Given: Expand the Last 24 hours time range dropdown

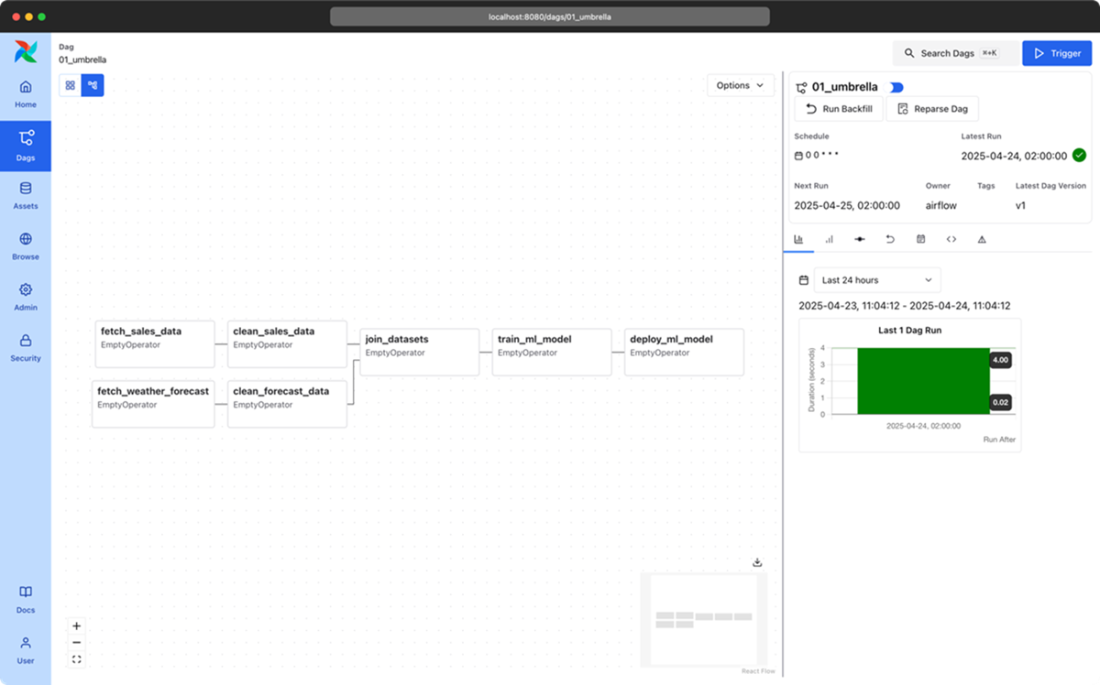Looking at the screenshot, I should coord(877,280).
